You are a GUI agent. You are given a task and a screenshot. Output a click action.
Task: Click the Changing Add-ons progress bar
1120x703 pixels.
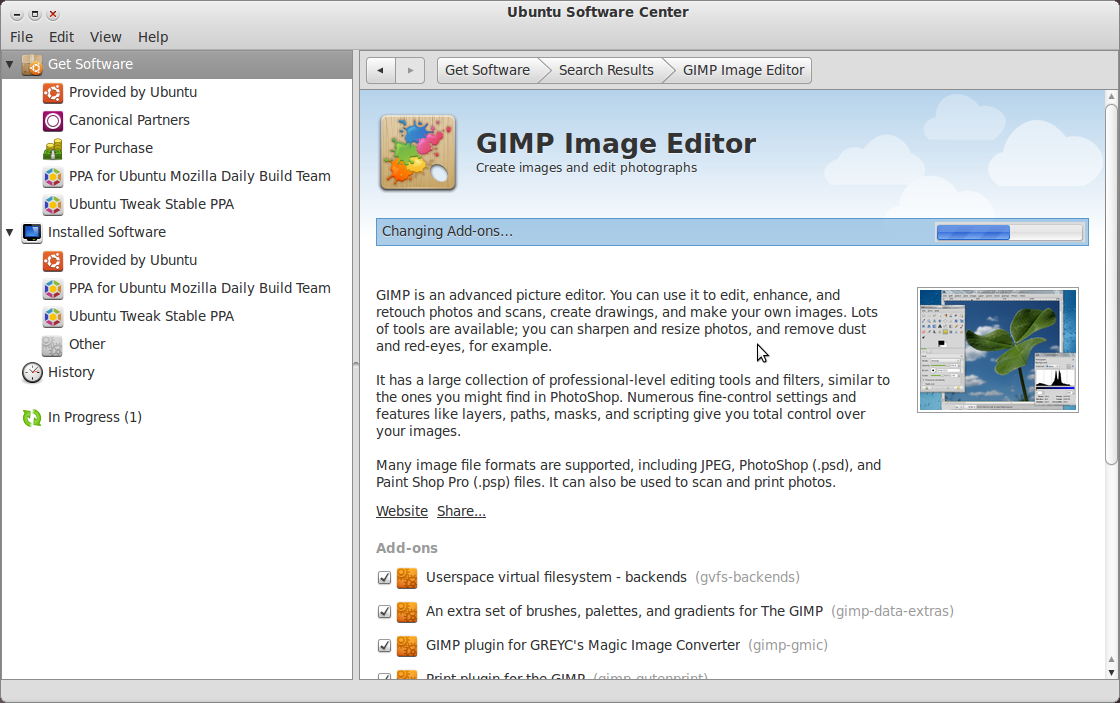point(1010,232)
